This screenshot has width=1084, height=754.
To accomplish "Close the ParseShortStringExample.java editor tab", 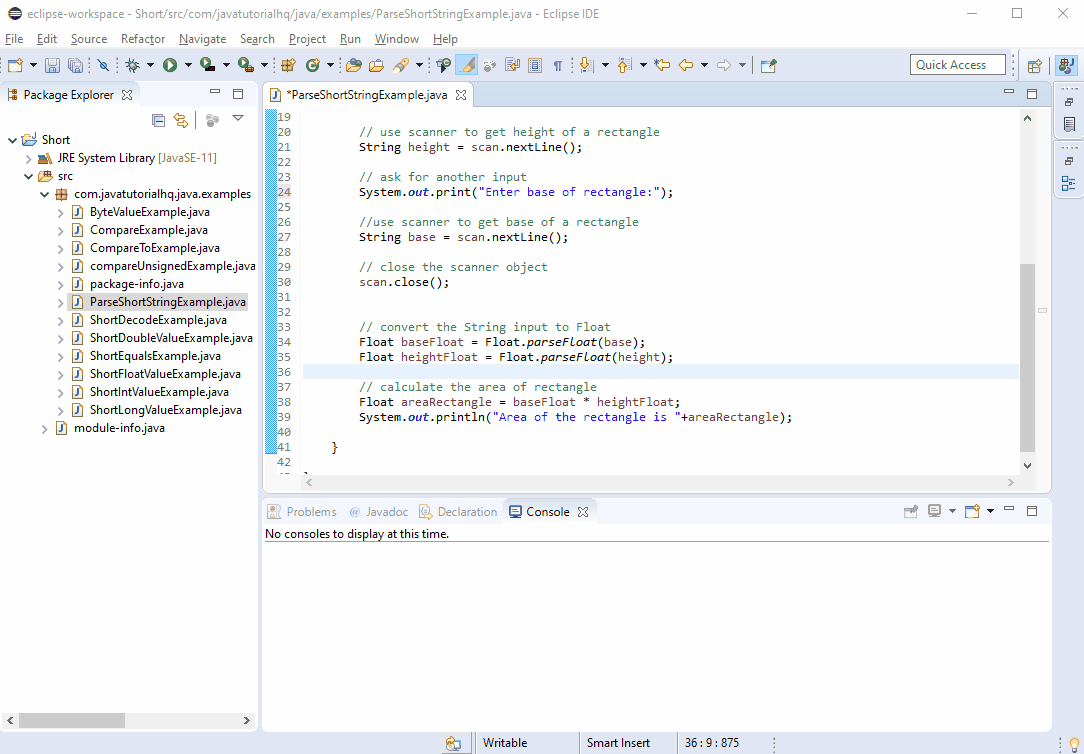I will coord(460,95).
